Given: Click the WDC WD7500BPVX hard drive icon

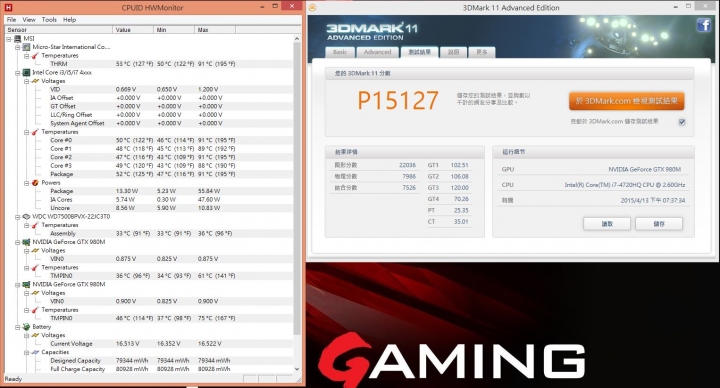Looking at the screenshot, I should [x=26, y=216].
